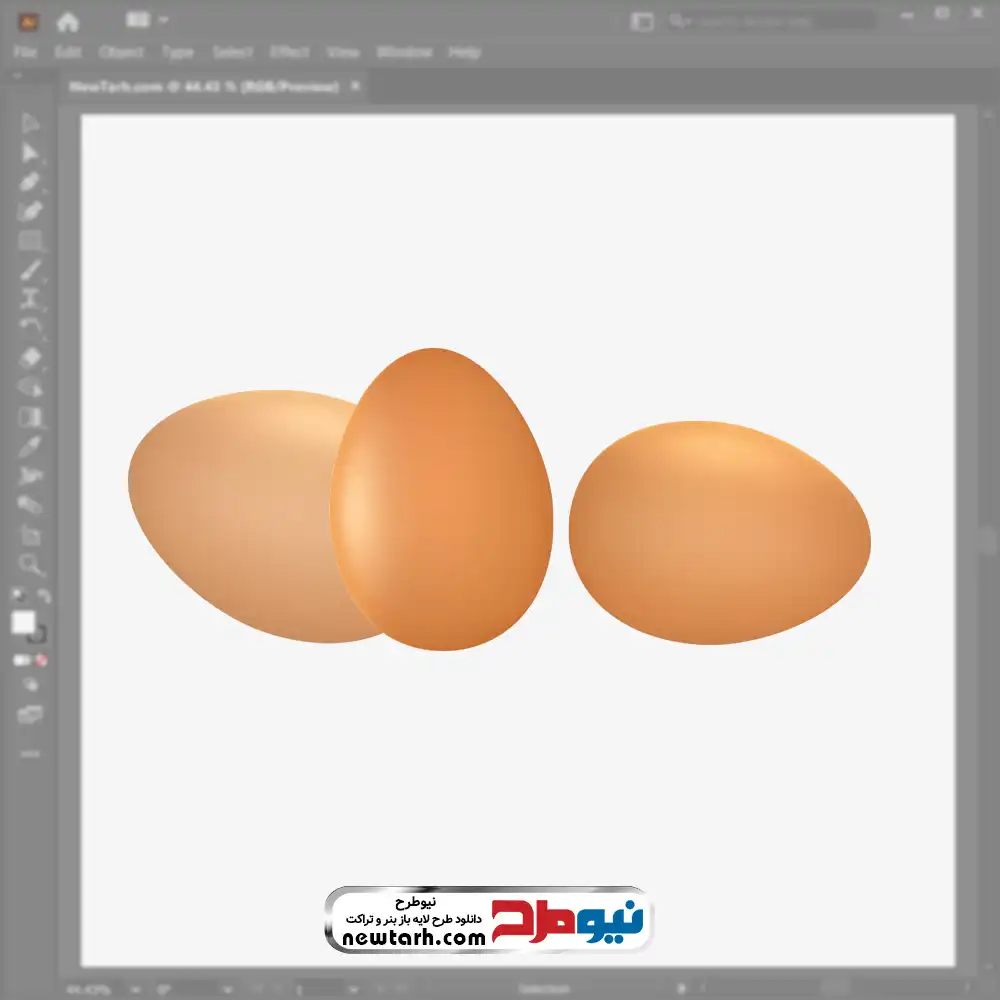Choose the Eraser tool
Viewport: 1000px width, 1000px height.
30,357
